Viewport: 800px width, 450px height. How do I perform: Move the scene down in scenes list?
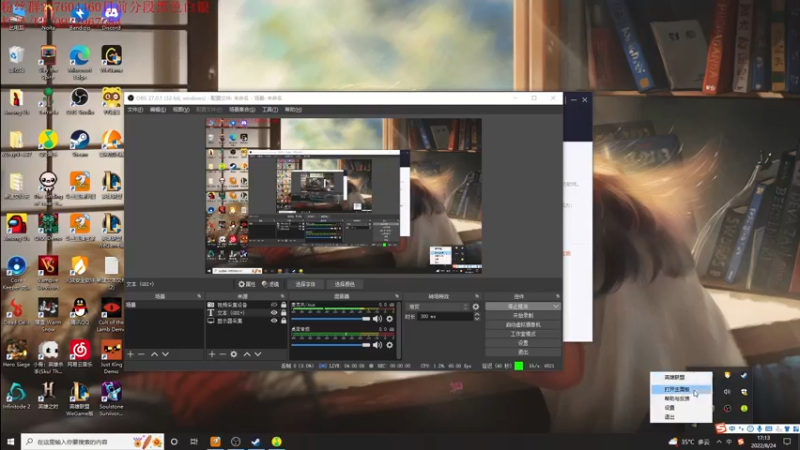coord(165,354)
